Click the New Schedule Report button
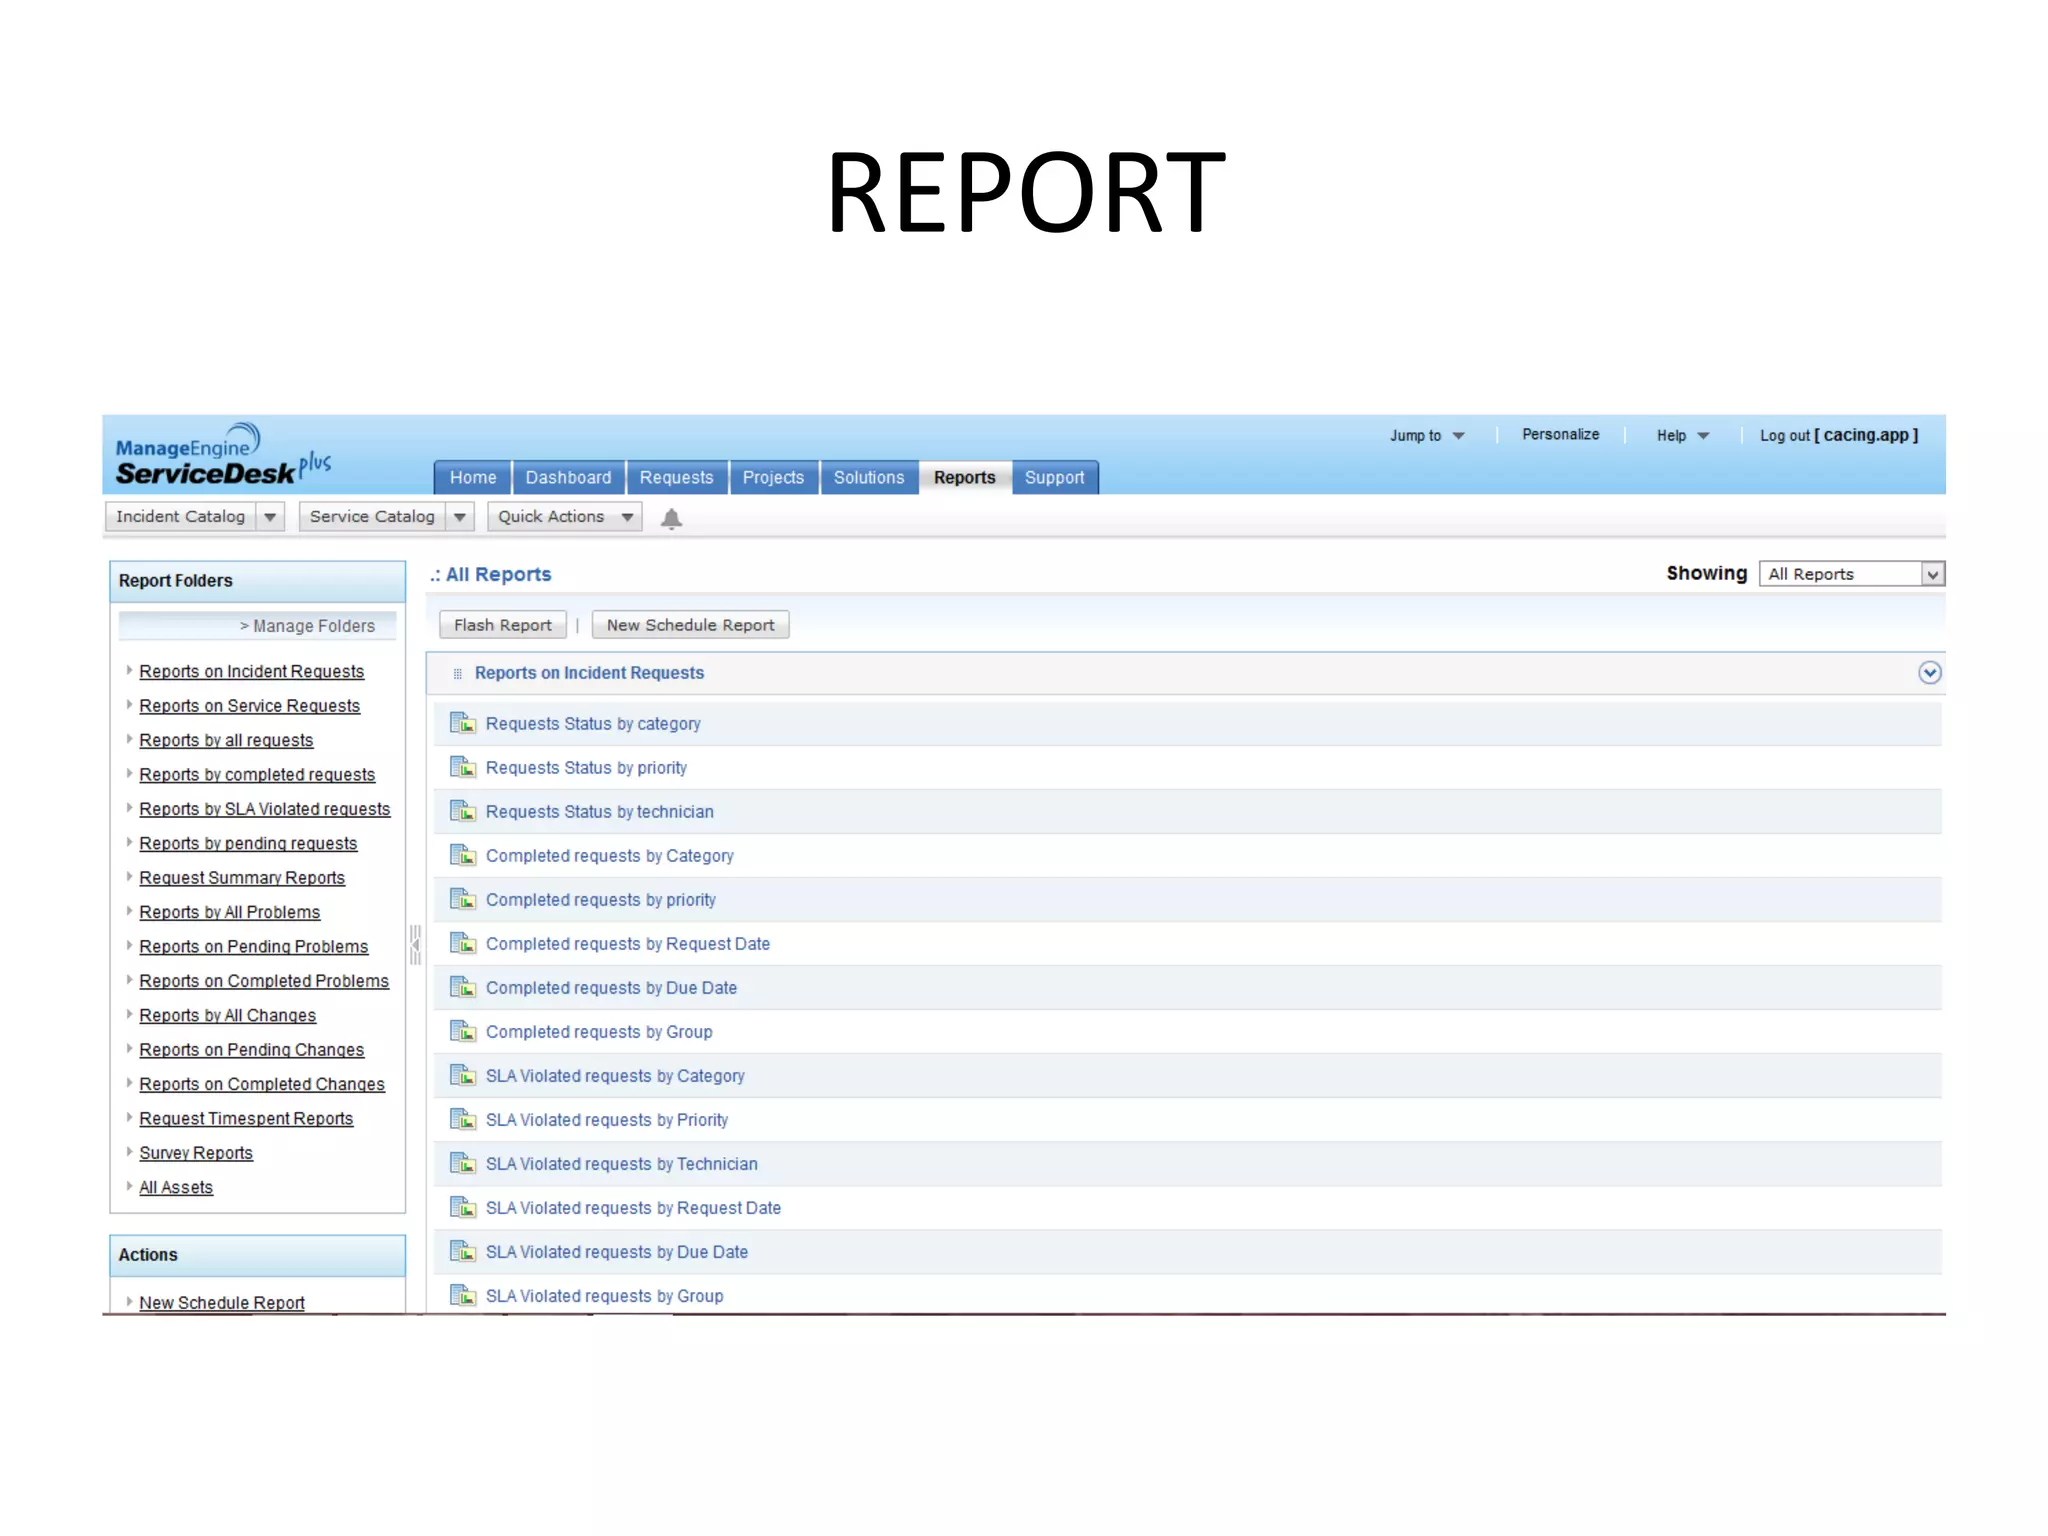Viewport: 2048px width, 1536px height. tap(690, 625)
